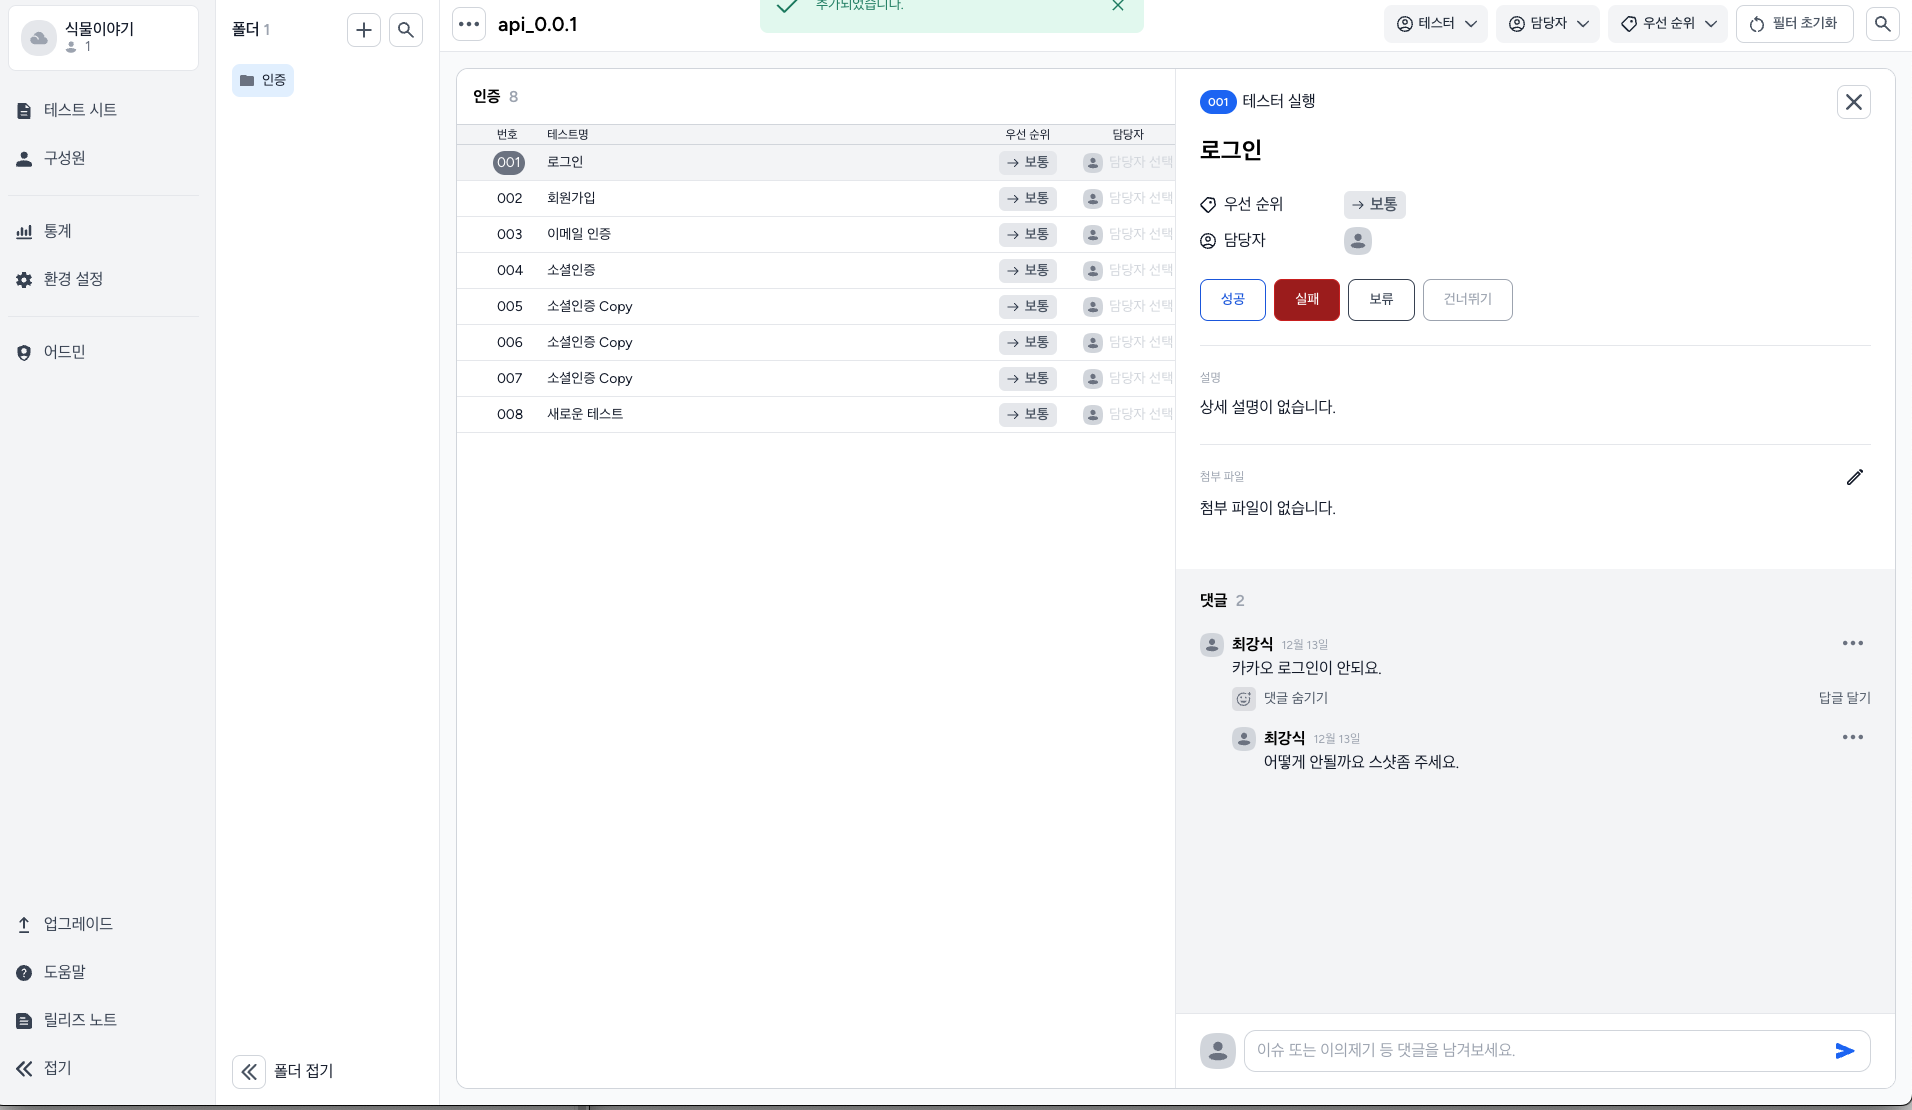Open the more options menu beside api_0.0.1
The image size is (1912, 1110).
(x=469, y=24)
